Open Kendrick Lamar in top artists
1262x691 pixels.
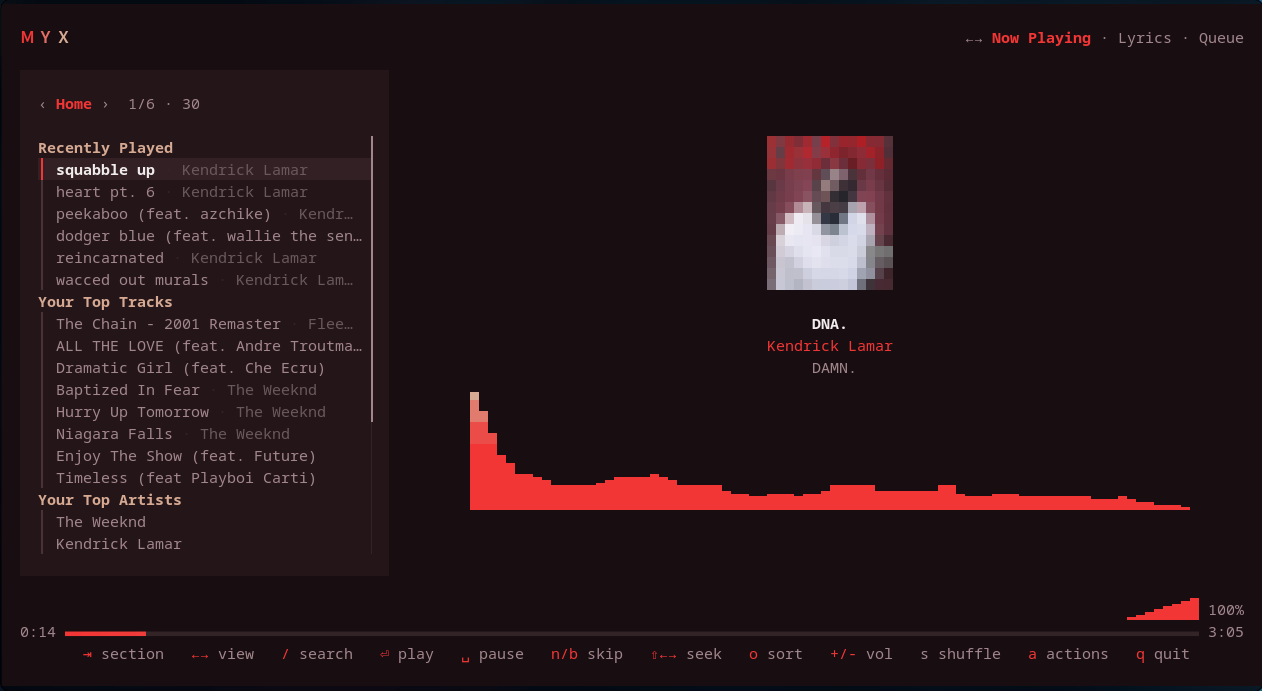pyautogui.click(x=206, y=544)
